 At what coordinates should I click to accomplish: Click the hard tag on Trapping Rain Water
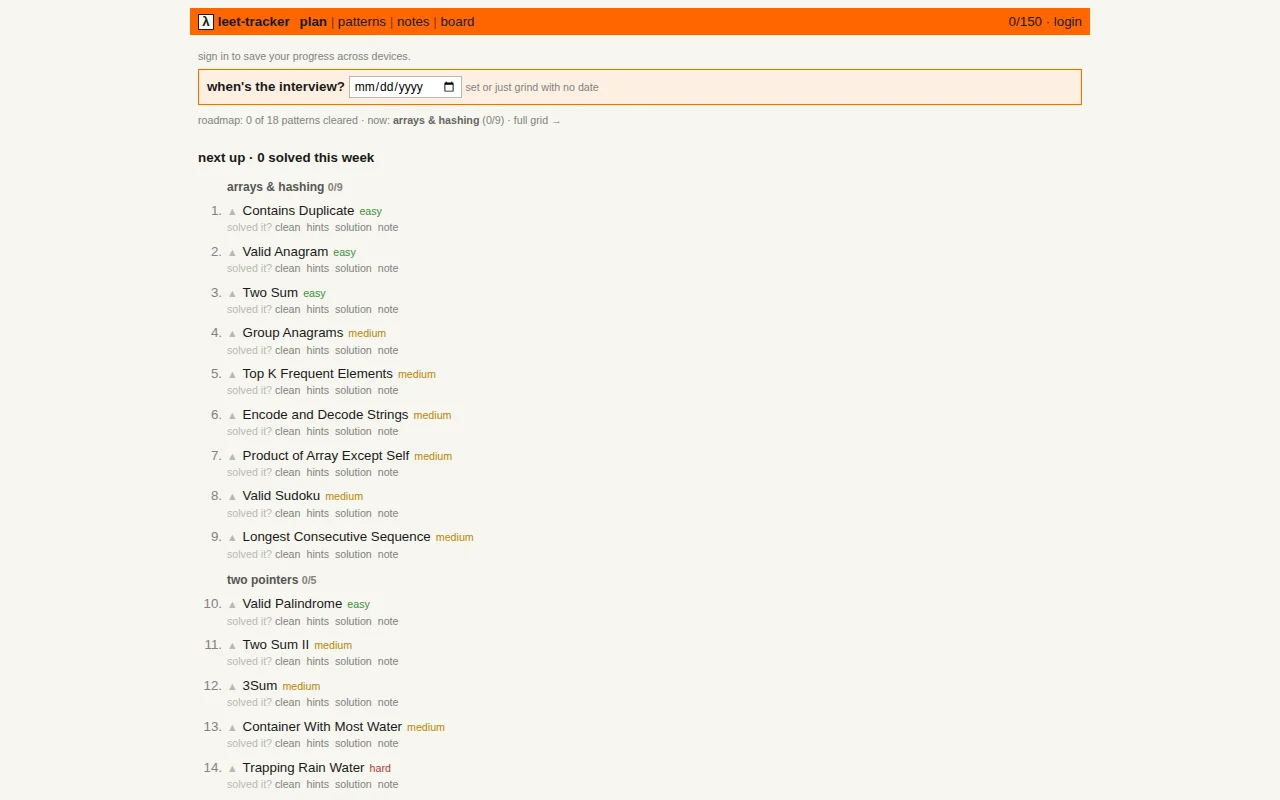380,769
